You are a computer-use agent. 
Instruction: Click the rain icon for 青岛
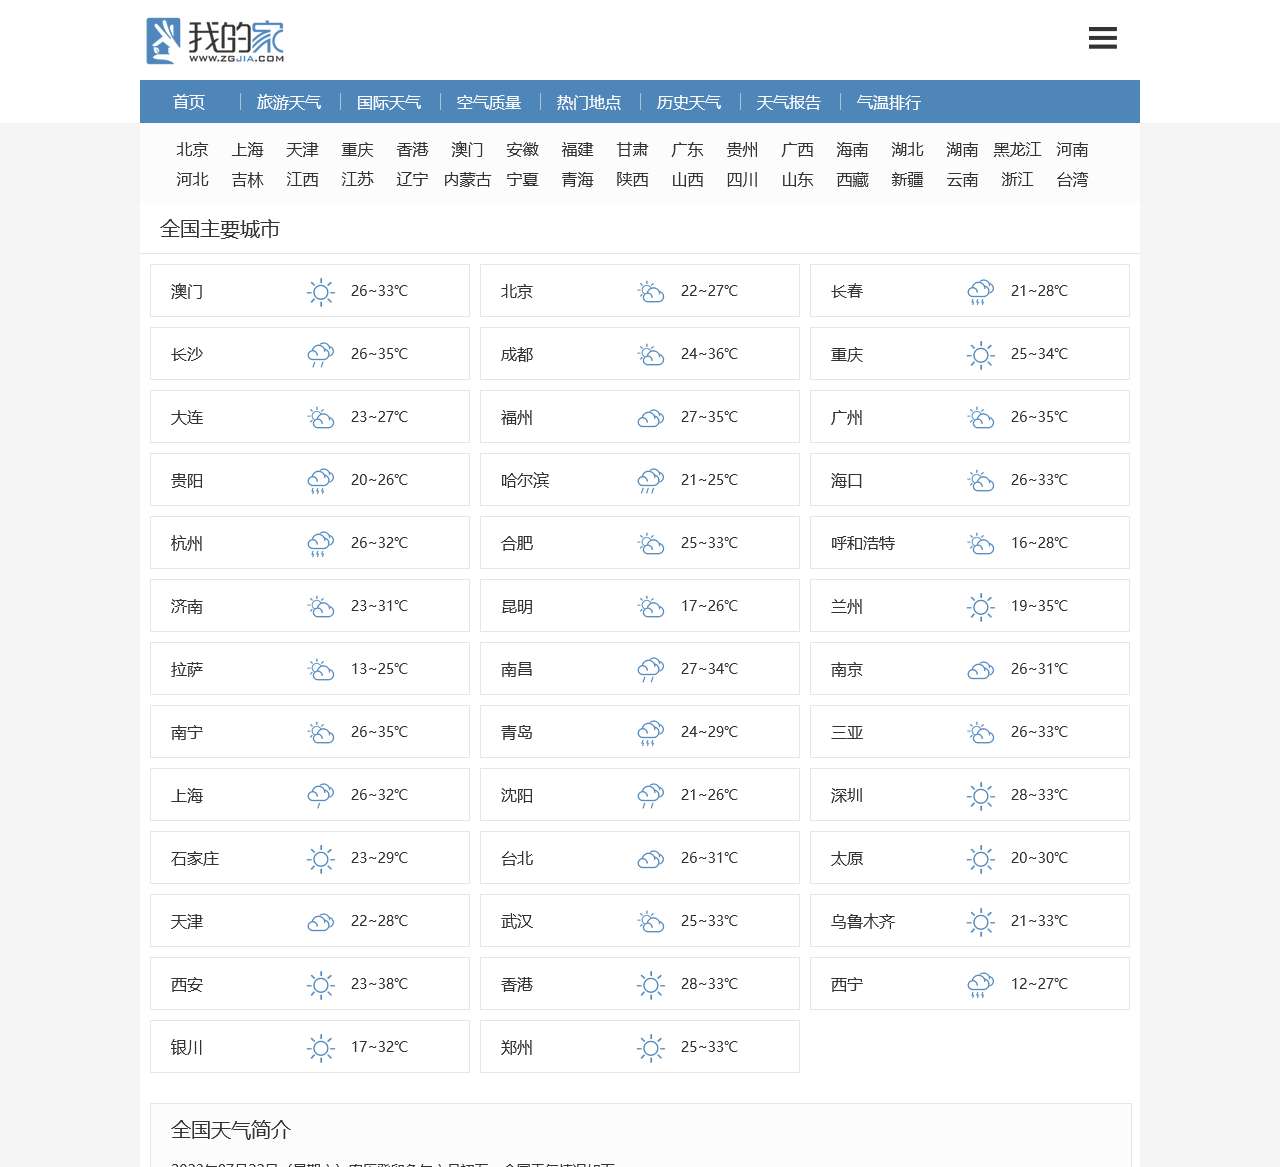[x=650, y=733]
